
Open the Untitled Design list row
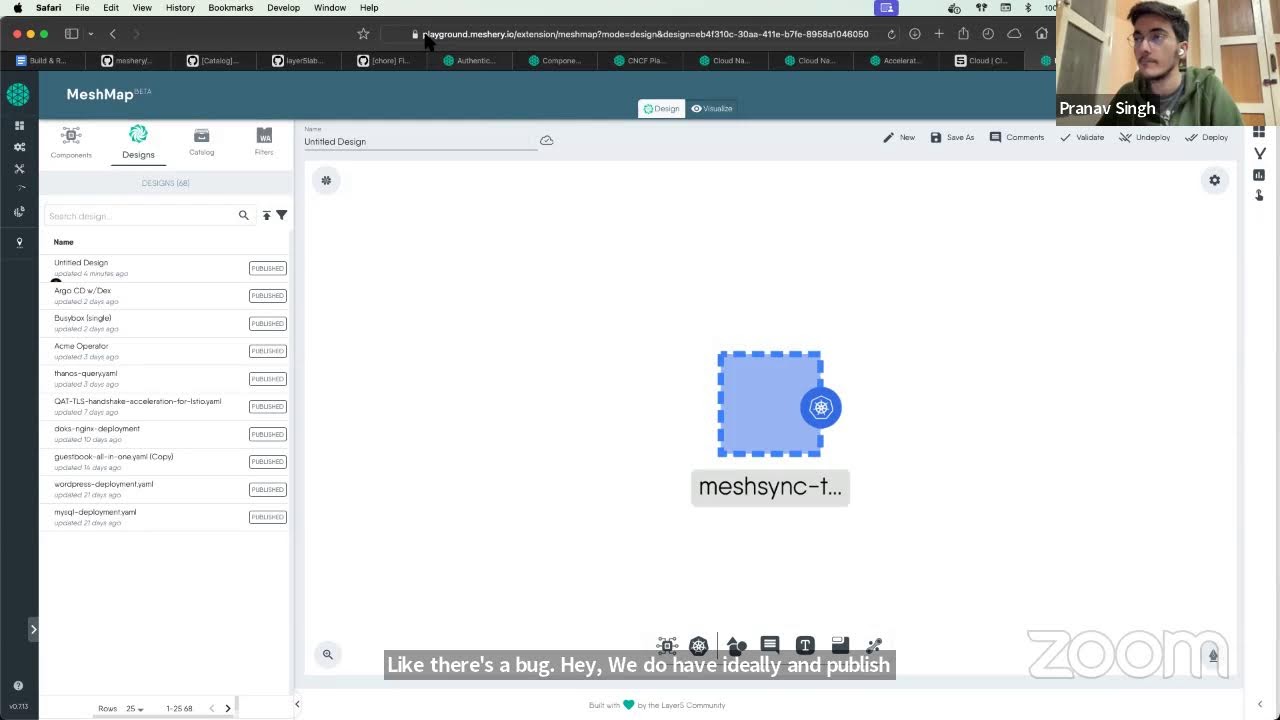(x=165, y=268)
